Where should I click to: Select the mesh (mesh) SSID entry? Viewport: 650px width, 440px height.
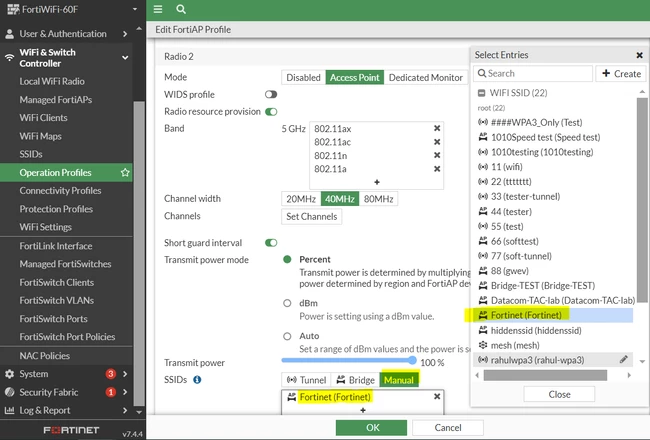(553, 345)
